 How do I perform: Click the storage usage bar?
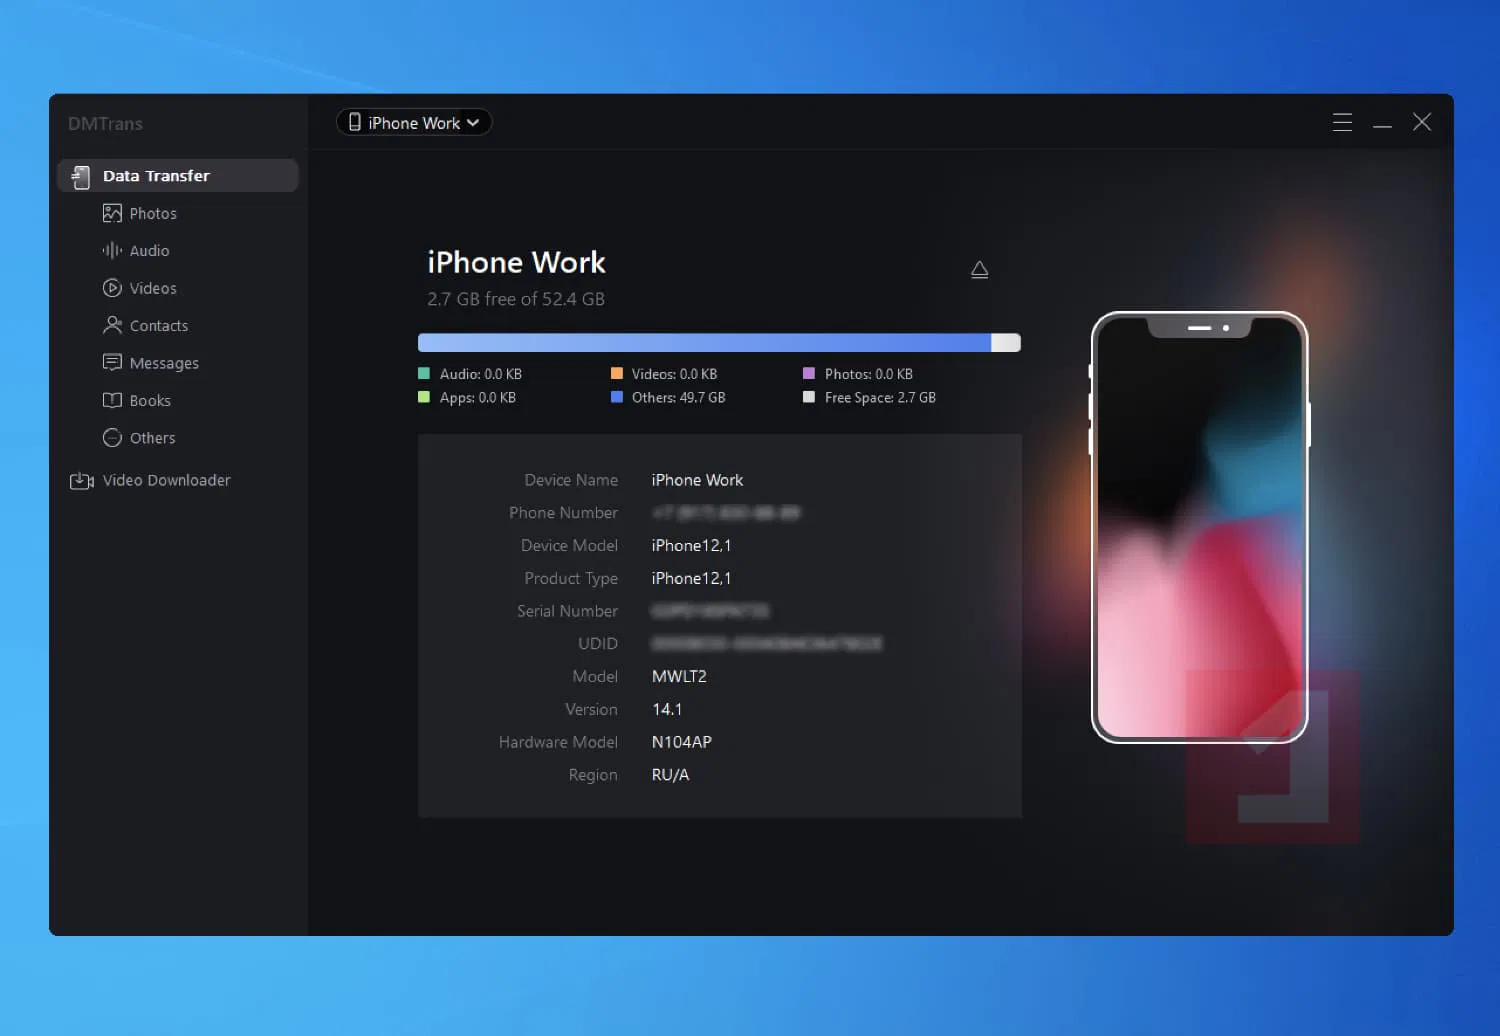coord(719,343)
